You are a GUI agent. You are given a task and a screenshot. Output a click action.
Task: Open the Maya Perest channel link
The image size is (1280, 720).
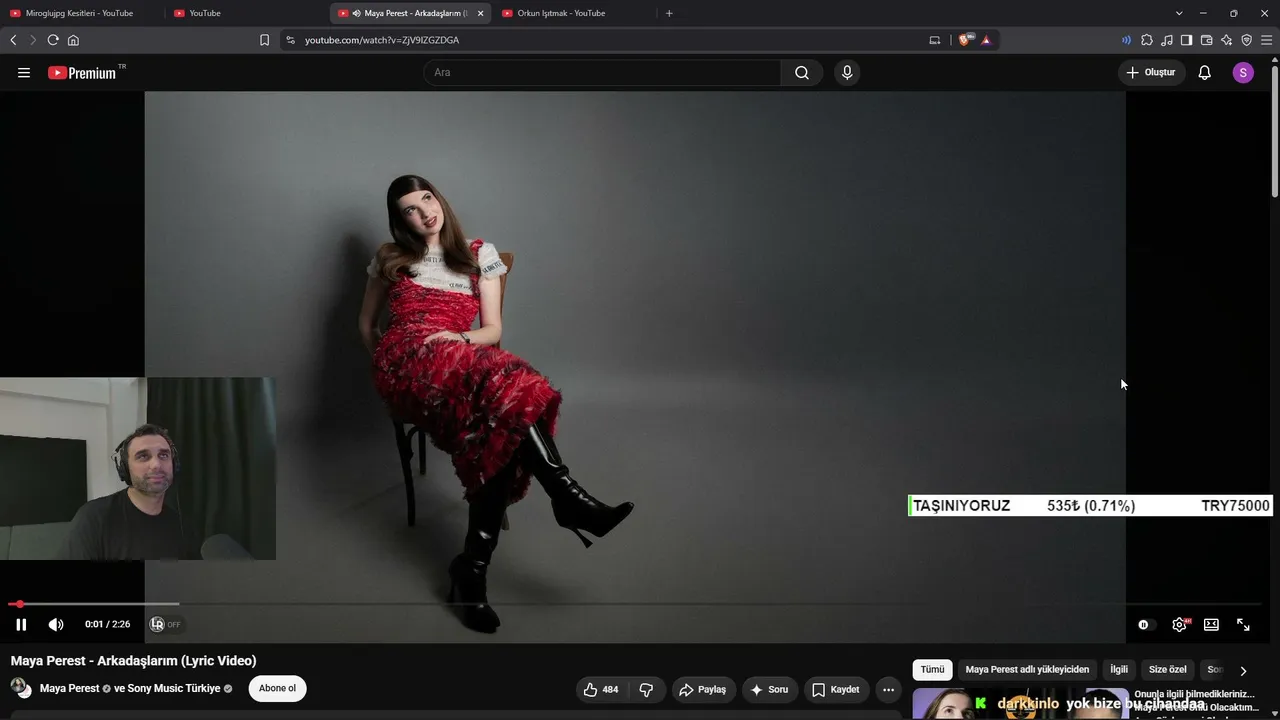point(69,689)
